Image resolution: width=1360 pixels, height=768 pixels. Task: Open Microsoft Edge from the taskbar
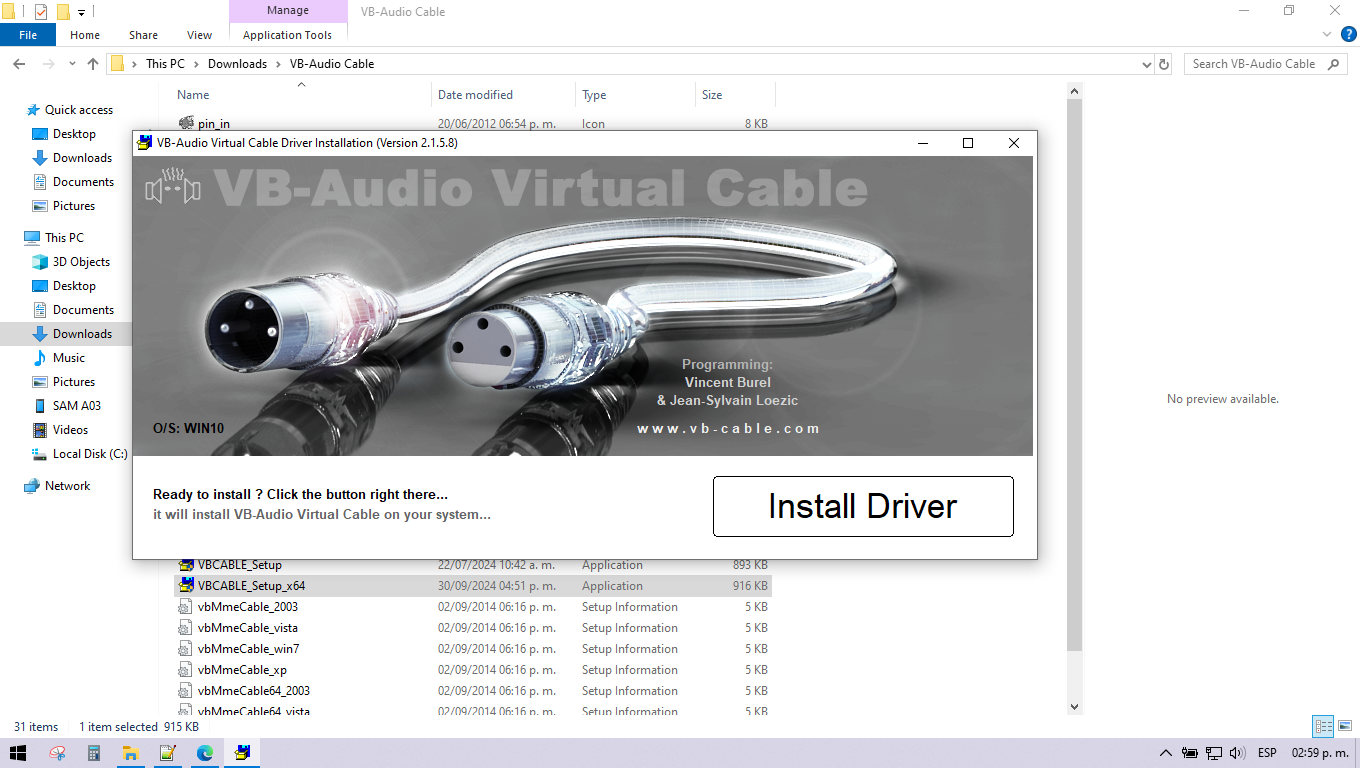click(205, 753)
